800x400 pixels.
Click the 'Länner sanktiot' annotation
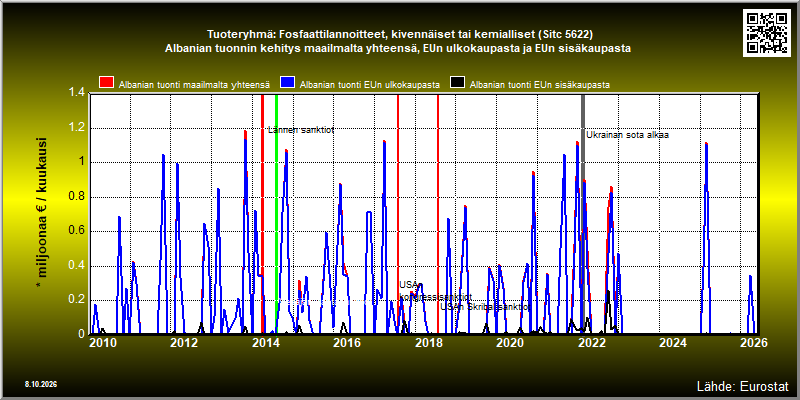(x=301, y=130)
